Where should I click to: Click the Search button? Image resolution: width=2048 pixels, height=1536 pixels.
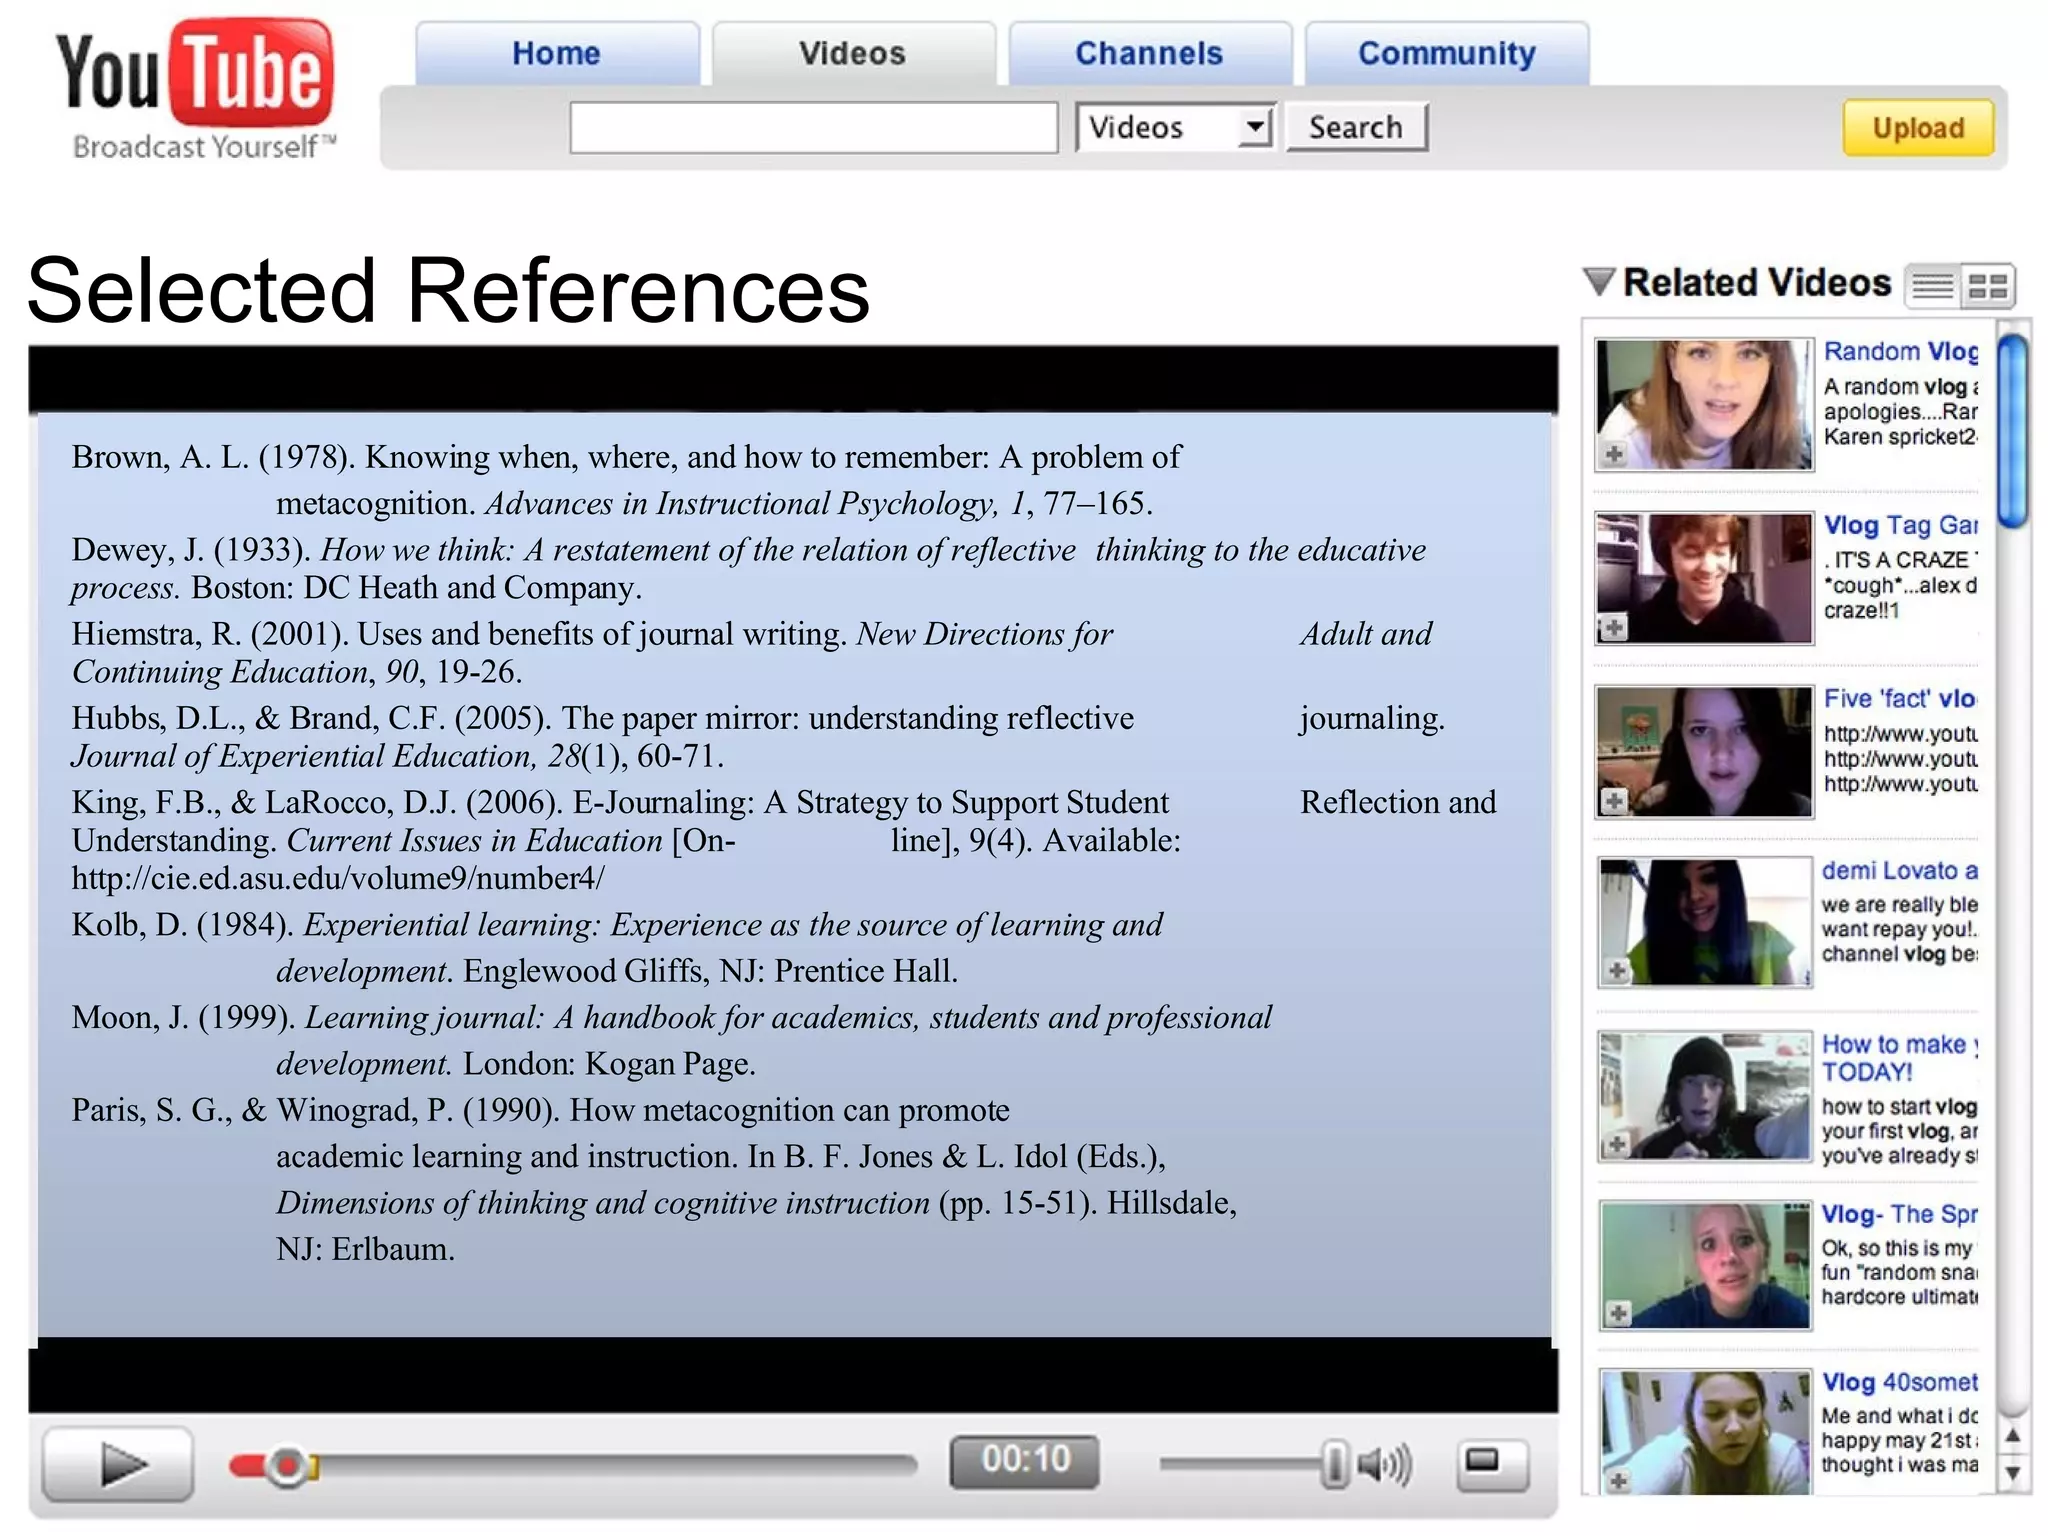click(1356, 127)
